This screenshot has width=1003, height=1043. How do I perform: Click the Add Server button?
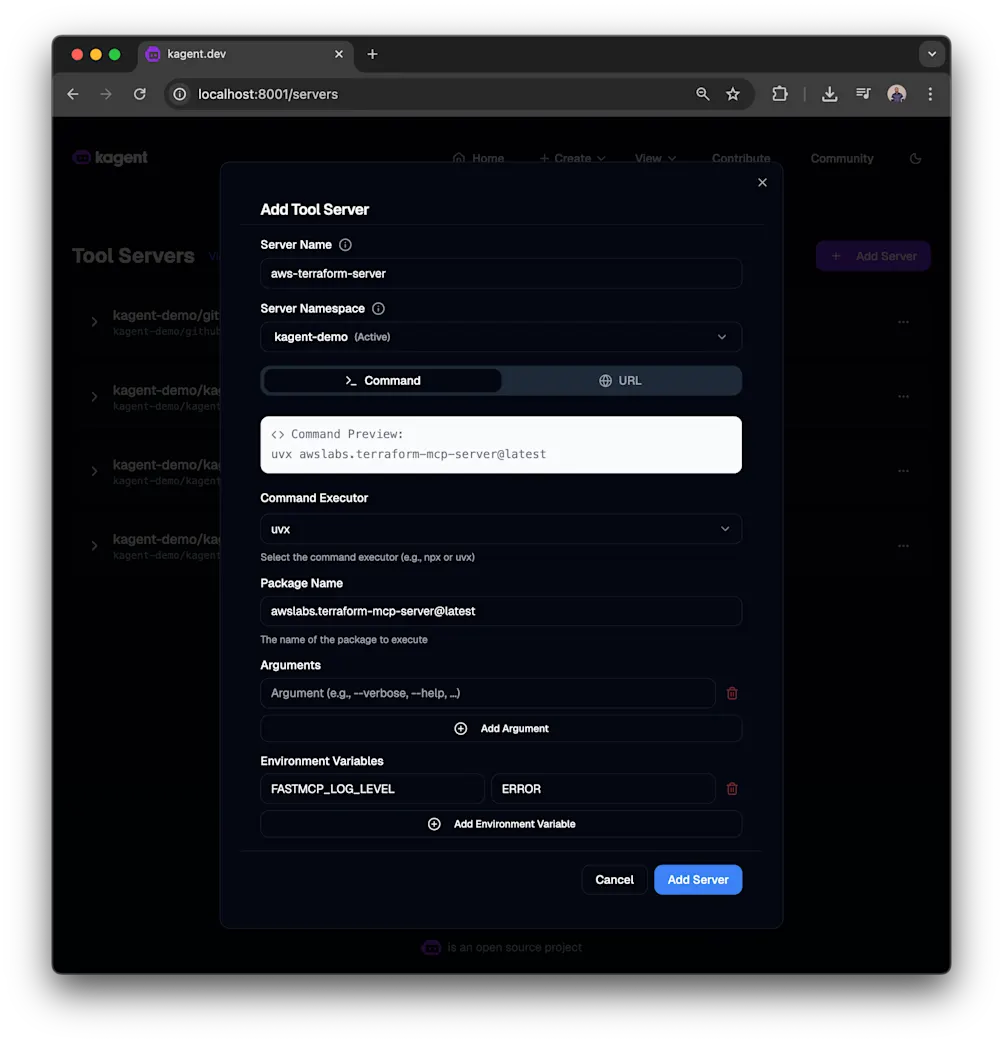click(x=698, y=880)
